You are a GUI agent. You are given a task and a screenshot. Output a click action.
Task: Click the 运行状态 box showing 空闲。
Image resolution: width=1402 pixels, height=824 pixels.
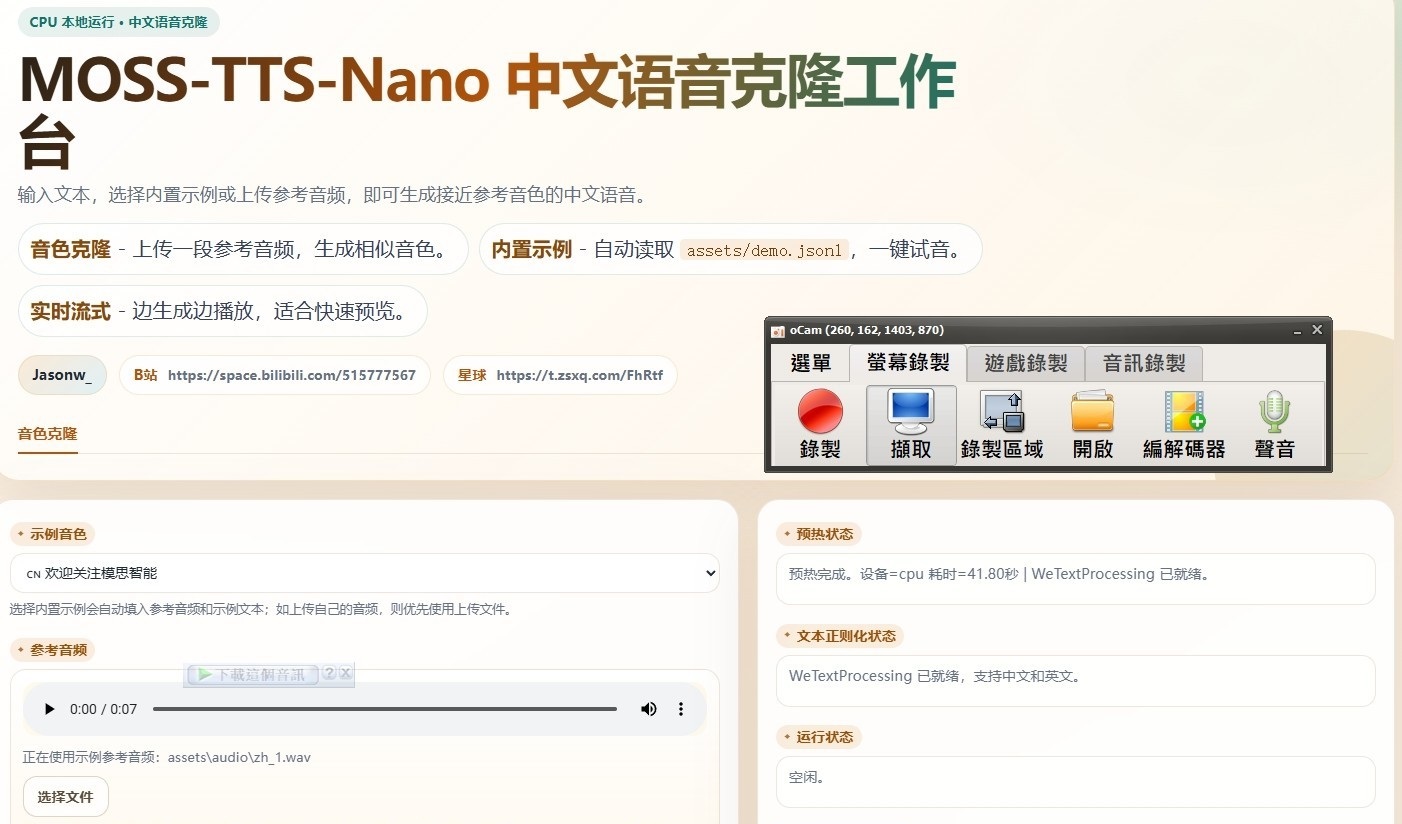pos(1076,781)
